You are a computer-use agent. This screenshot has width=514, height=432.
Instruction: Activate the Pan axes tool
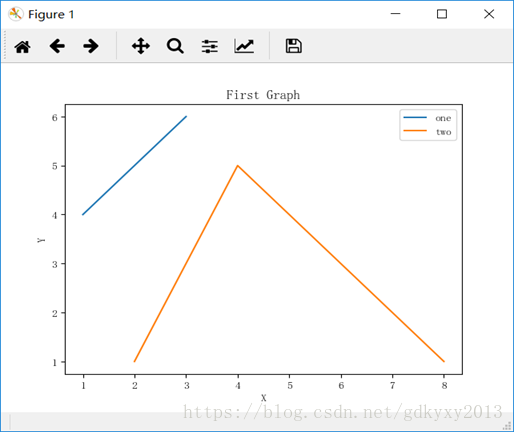click(141, 46)
